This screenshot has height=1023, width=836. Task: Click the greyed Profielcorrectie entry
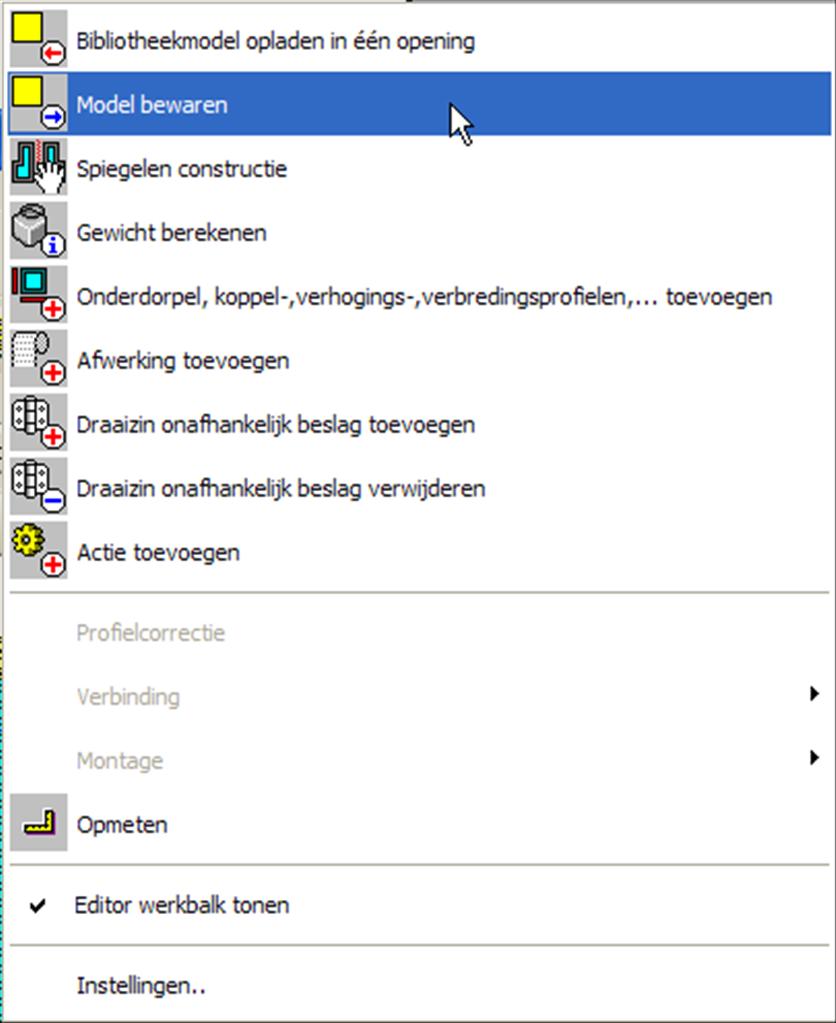tap(419, 633)
